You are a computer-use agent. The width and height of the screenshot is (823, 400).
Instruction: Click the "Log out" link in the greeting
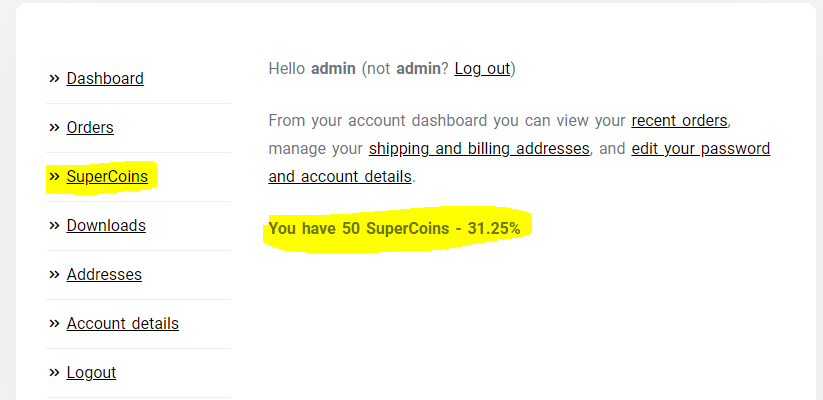pyautogui.click(x=482, y=69)
